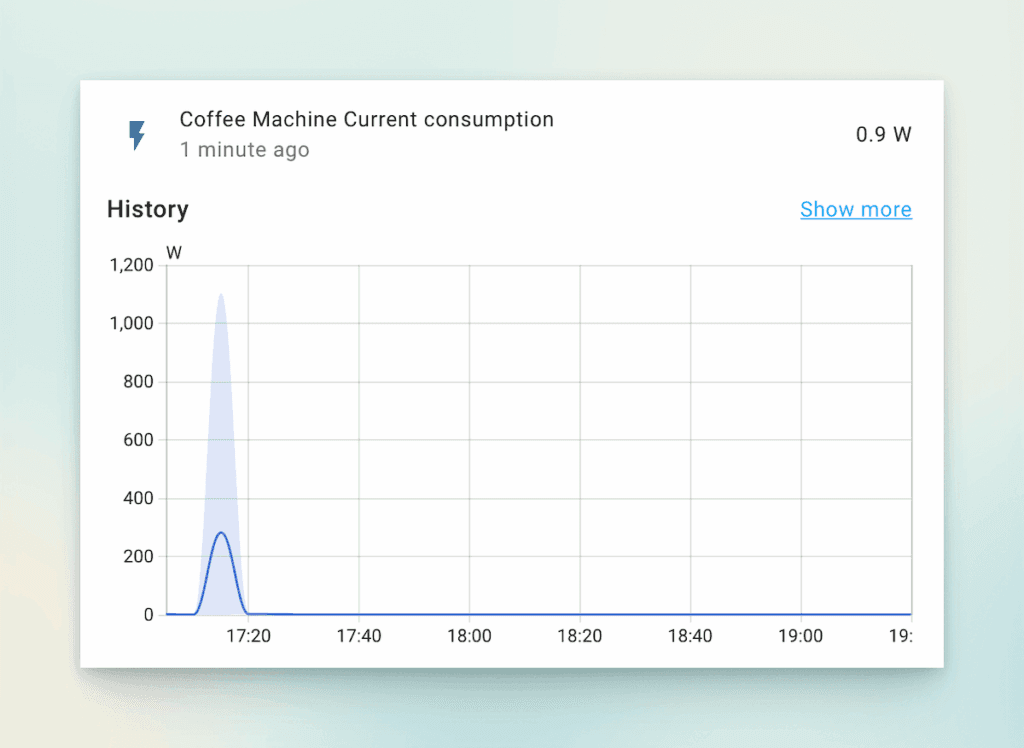
Task: Click the W unit label above the axis
Action: click(x=174, y=252)
